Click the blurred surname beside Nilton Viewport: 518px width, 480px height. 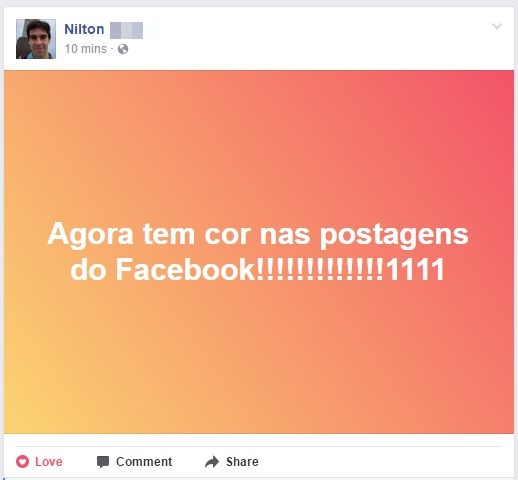coord(126,30)
